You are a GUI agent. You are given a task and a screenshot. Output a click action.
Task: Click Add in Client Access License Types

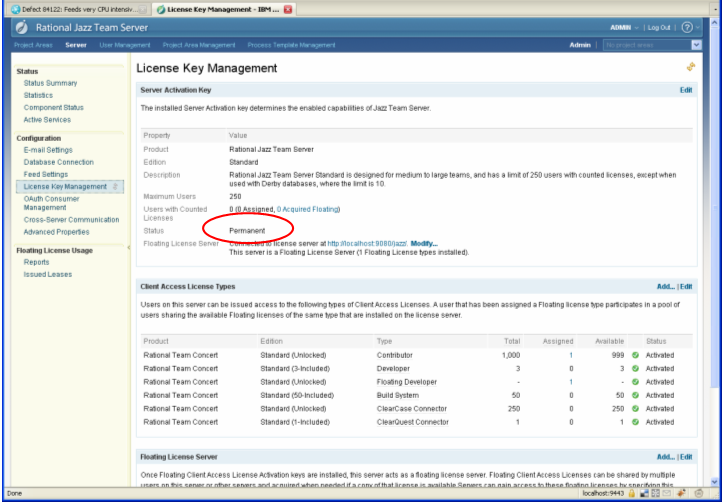pos(666,287)
